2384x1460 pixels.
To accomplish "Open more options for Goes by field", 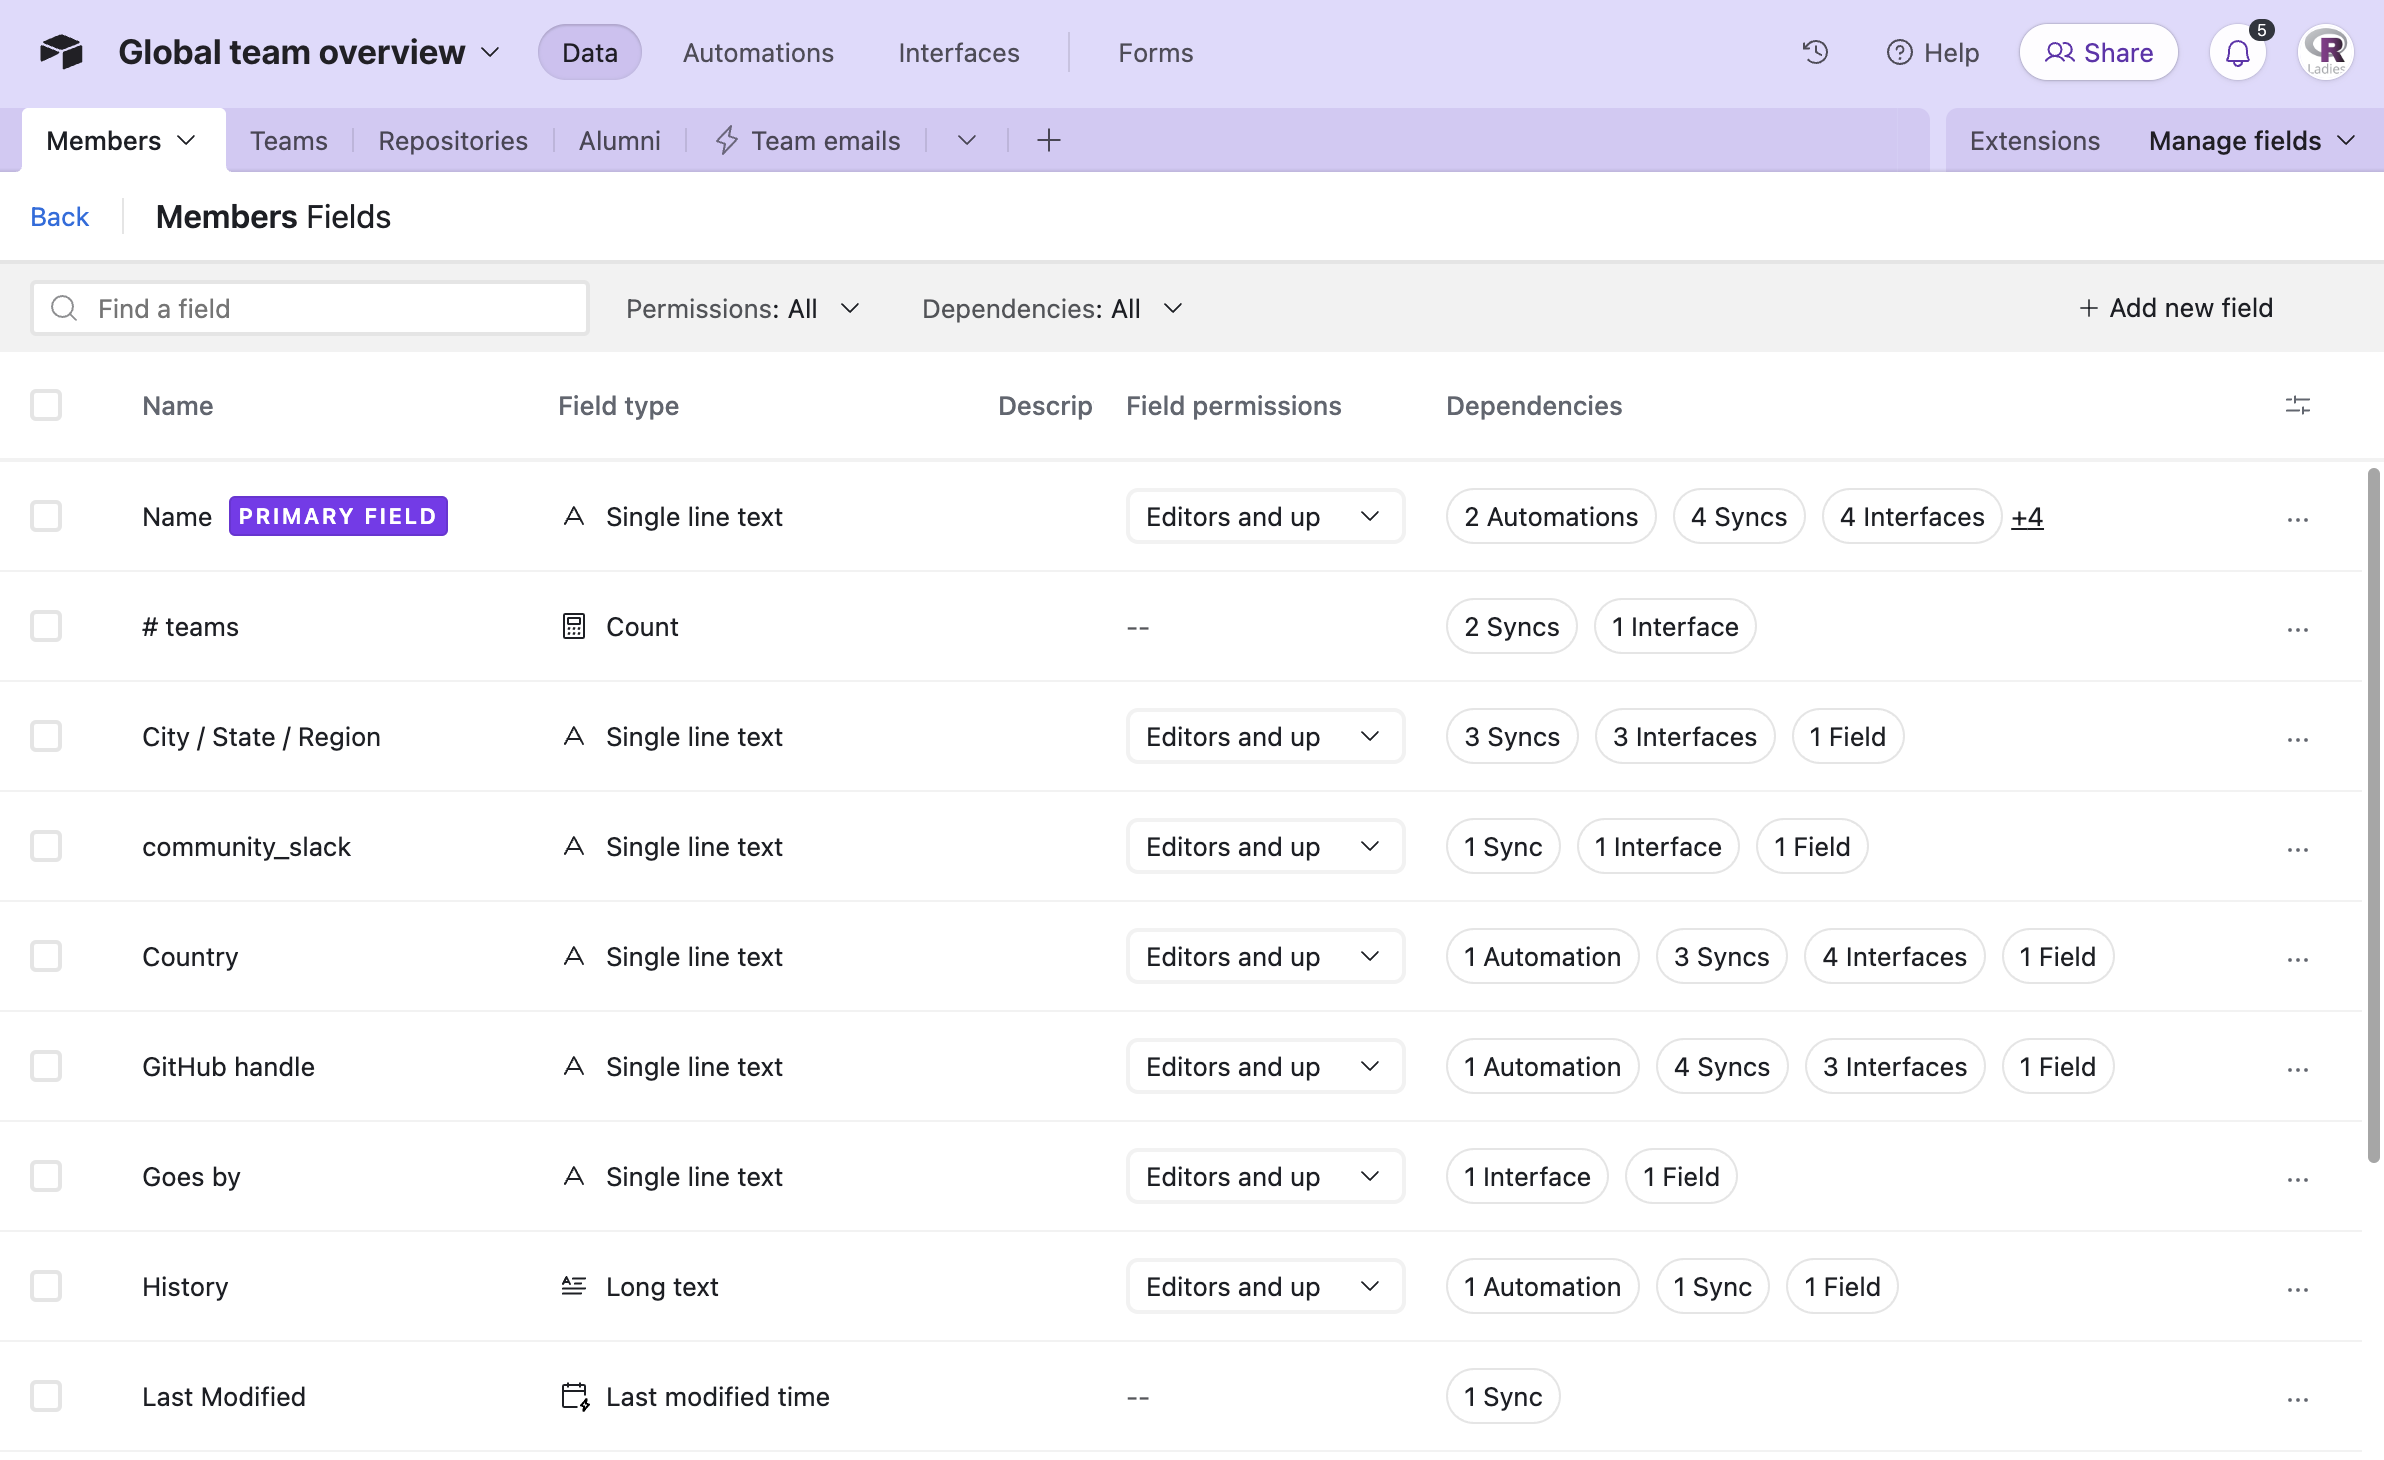I will coord(2297,1179).
